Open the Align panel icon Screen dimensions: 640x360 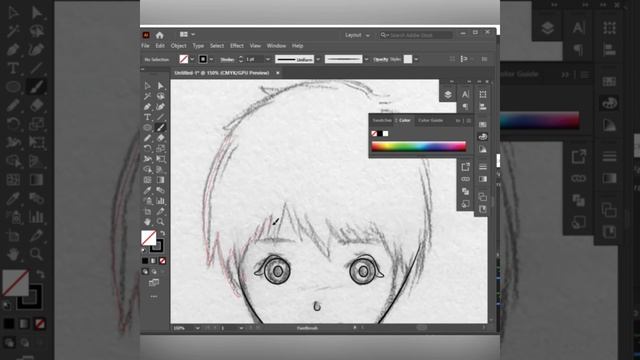(483, 107)
